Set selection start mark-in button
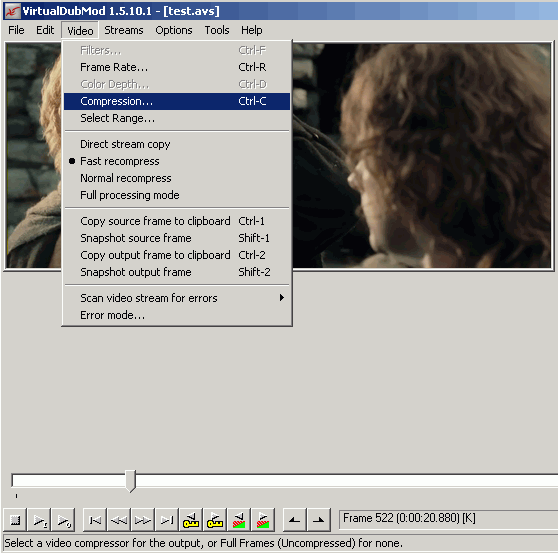 tap(294, 520)
